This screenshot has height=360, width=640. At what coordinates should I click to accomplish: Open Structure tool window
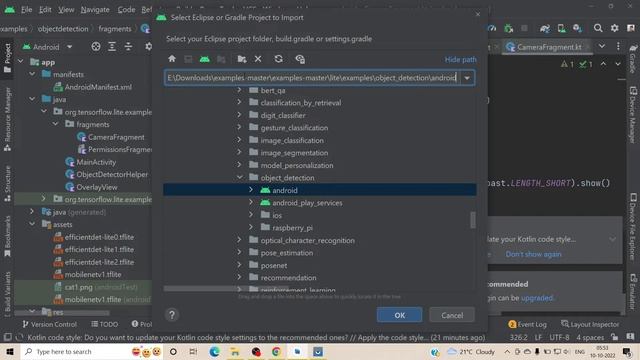tap(7, 183)
